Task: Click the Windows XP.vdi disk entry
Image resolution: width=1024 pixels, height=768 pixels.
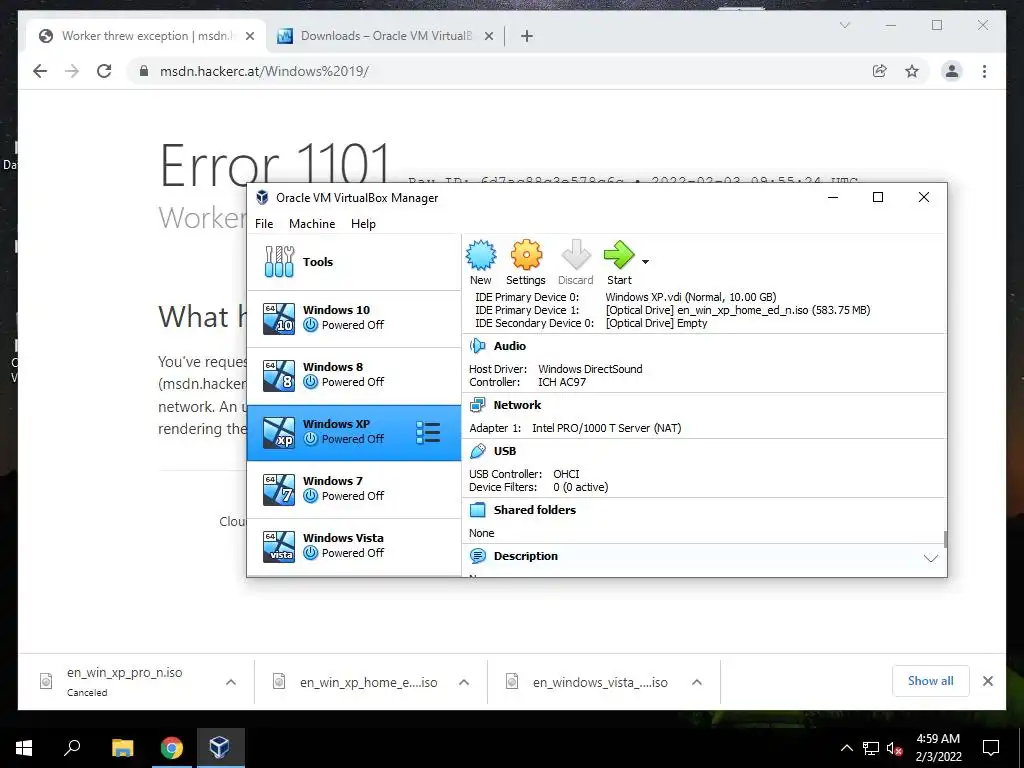Action: 691,297
